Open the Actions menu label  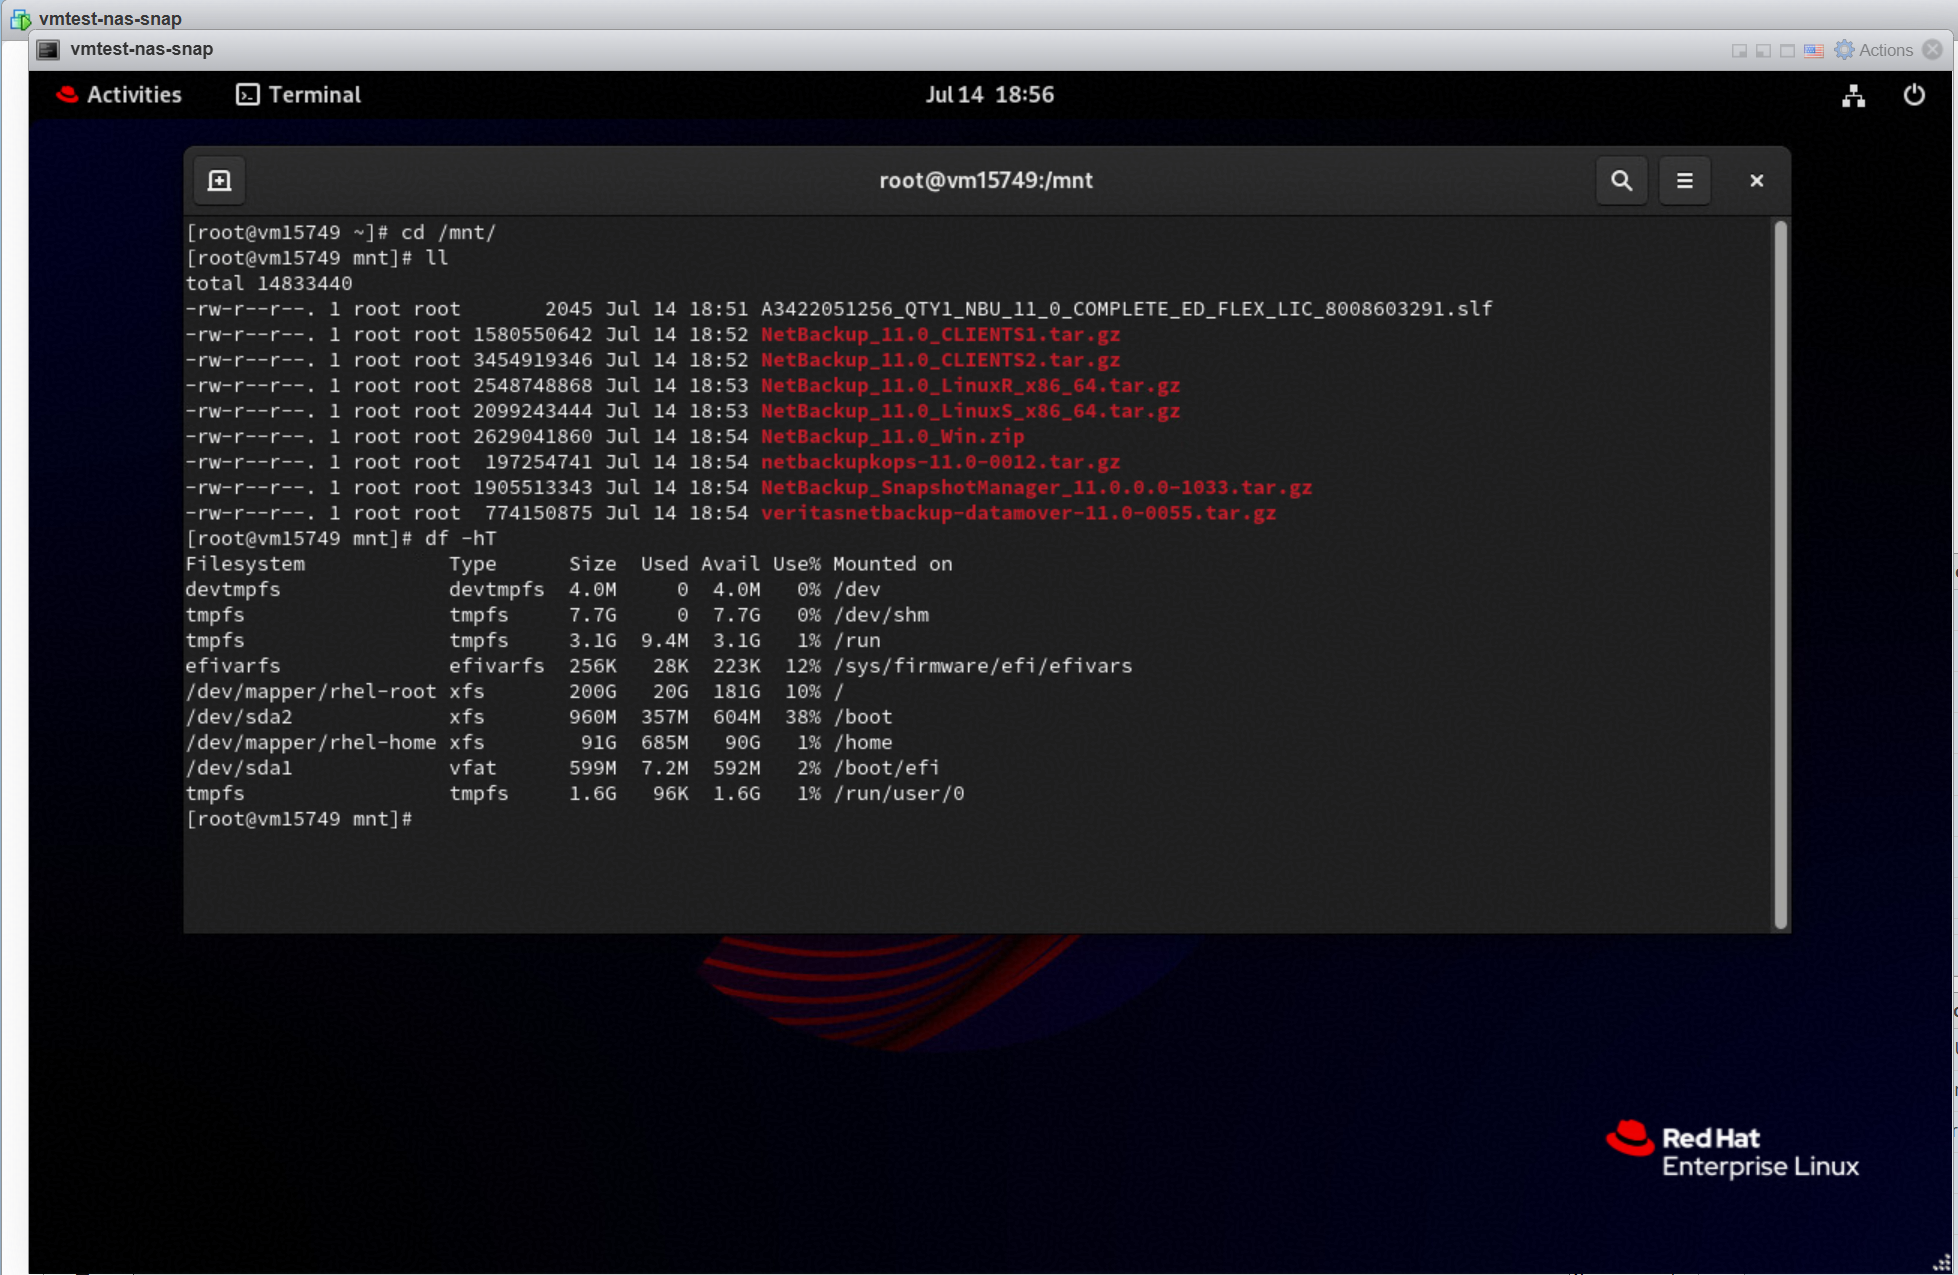pos(1885,50)
